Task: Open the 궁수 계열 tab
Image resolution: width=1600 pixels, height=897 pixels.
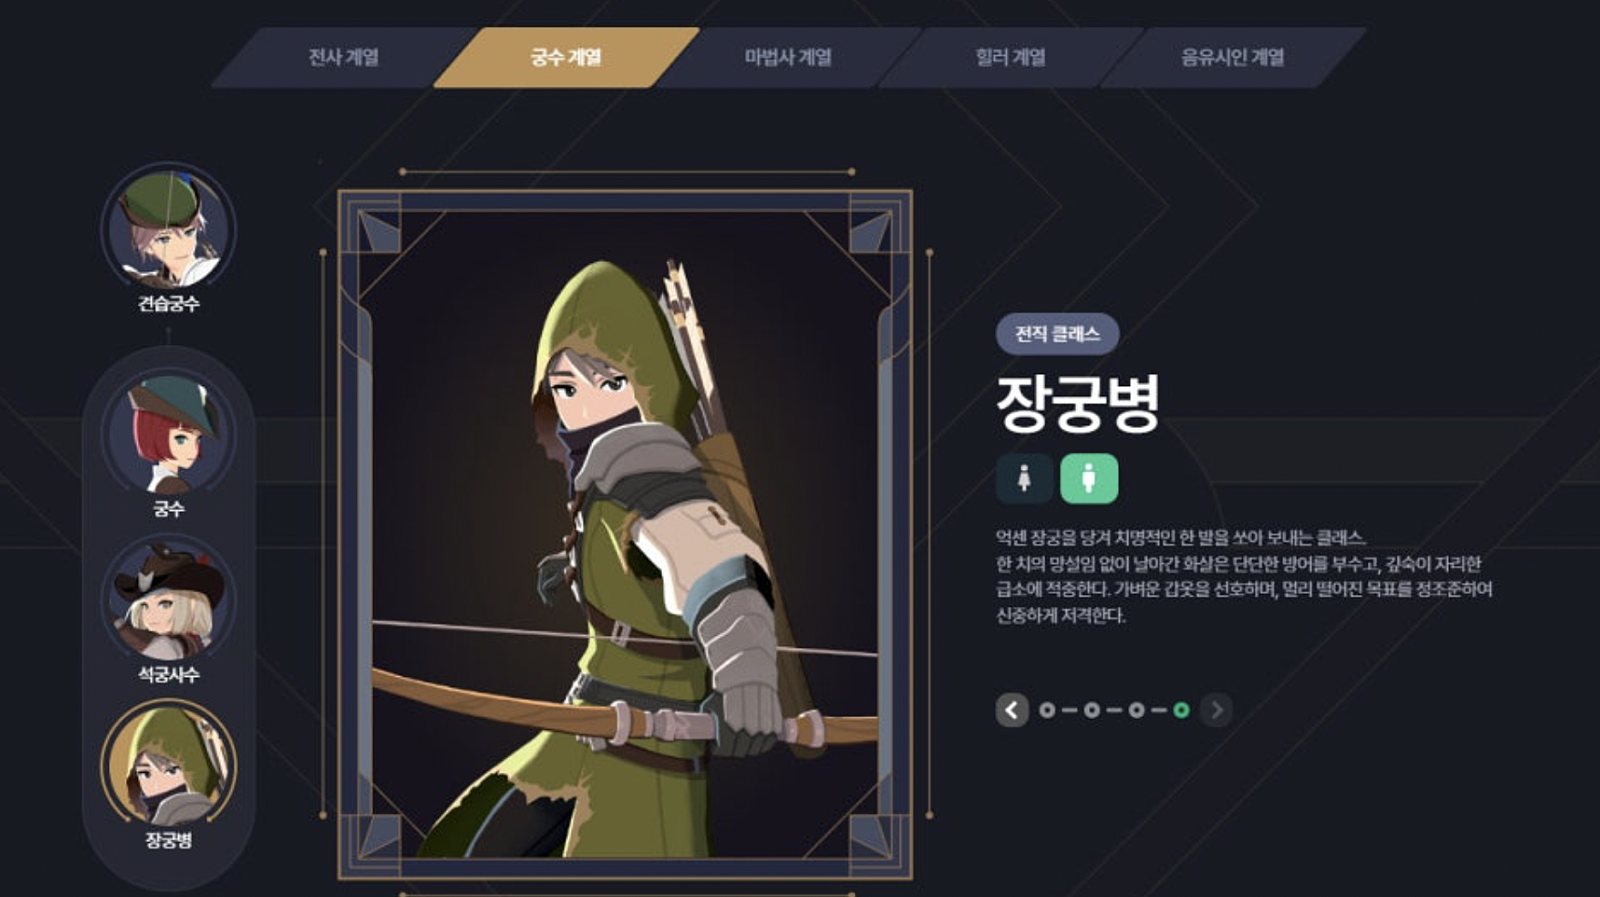Action: (x=566, y=57)
